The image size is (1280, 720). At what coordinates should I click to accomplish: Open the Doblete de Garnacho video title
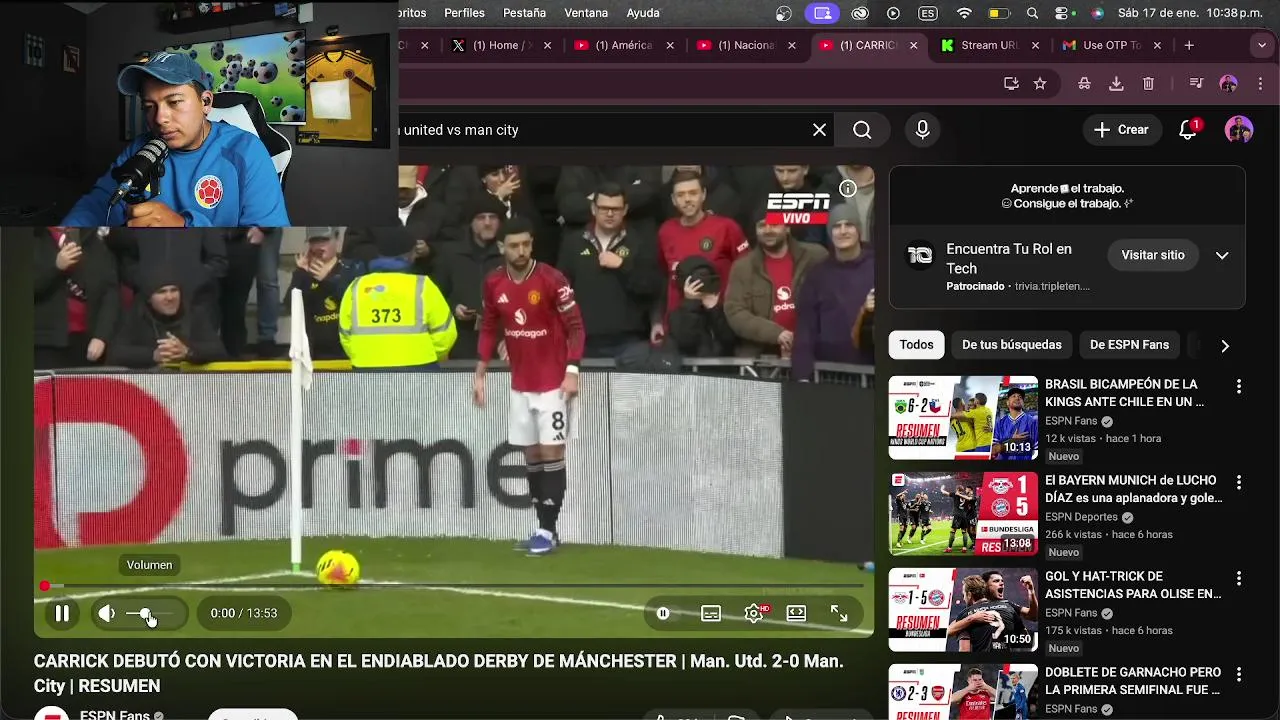point(1133,681)
